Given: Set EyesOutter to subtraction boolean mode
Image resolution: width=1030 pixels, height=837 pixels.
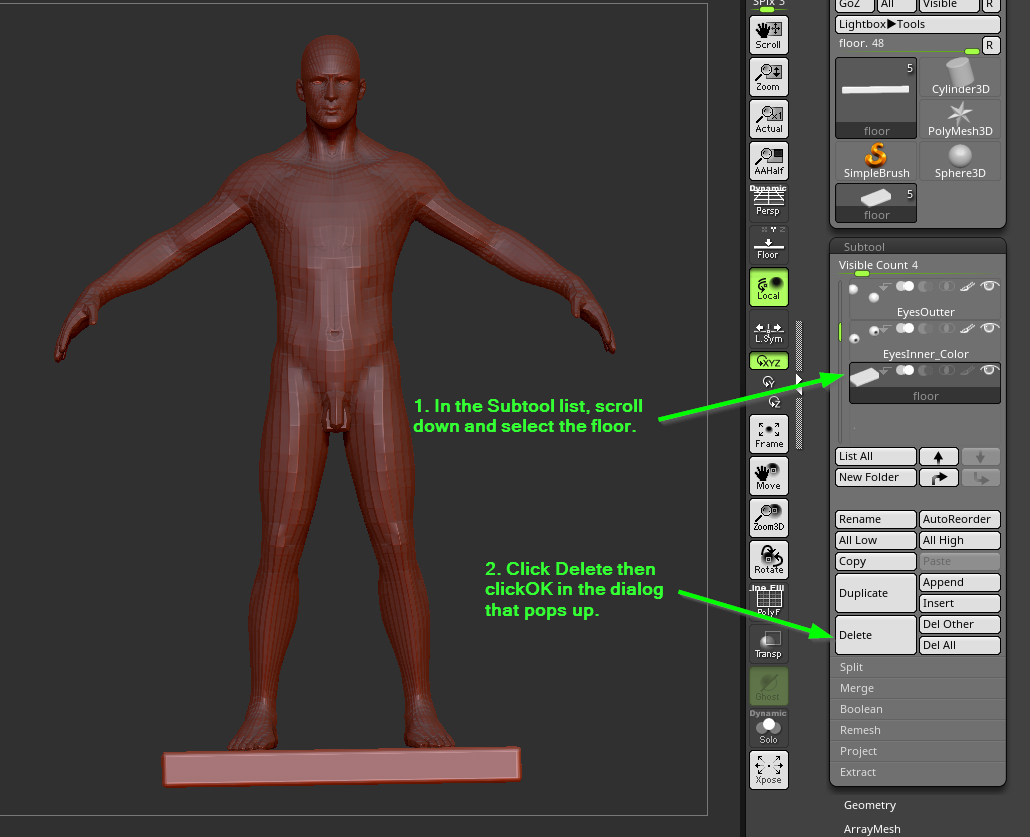Looking at the screenshot, I should point(926,286).
